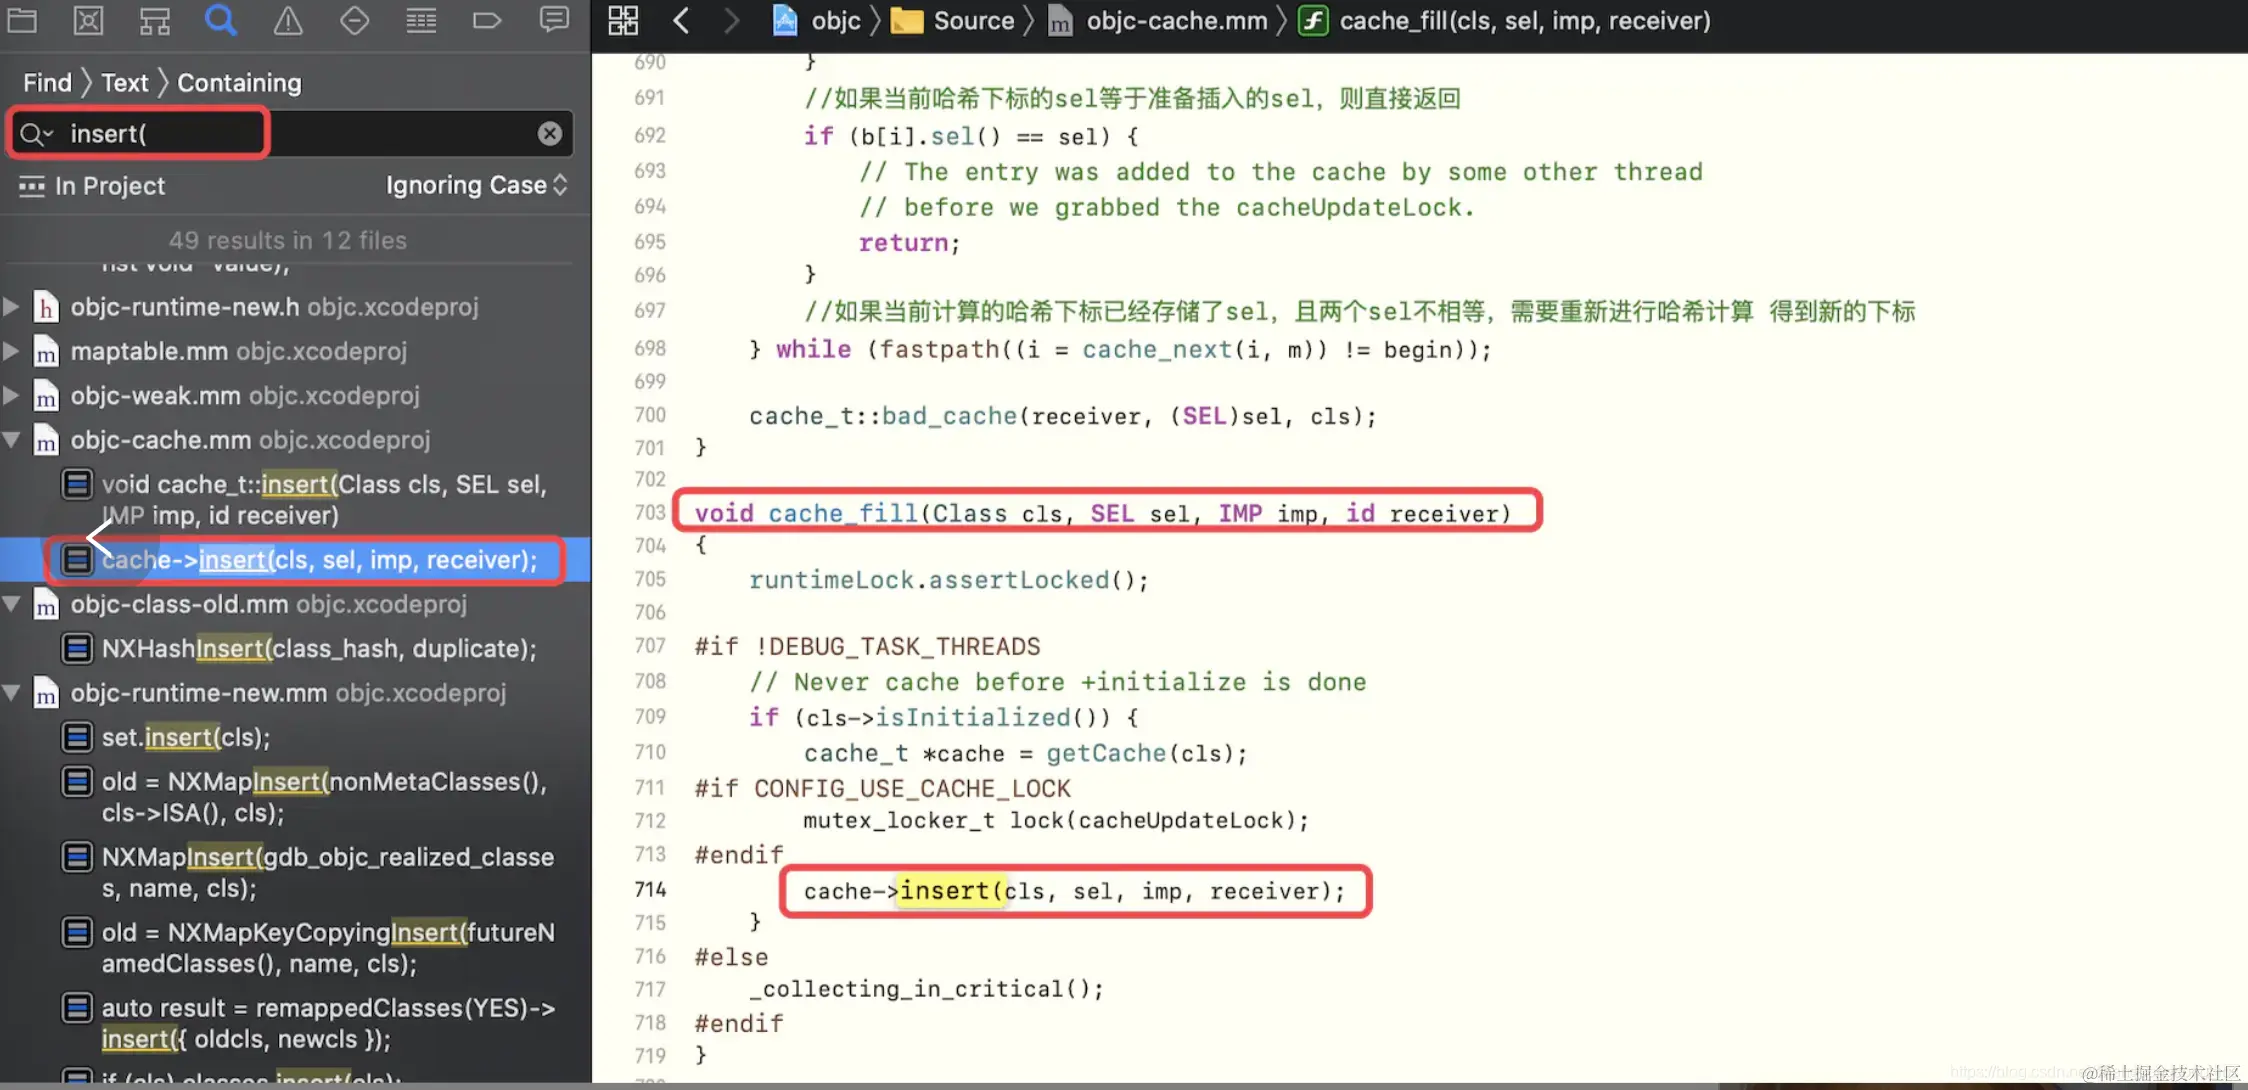The height and width of the screenshot is (1090, 2248).
Task: Open the Test navigator diamond icon
Action: pyautogui.click(x=354, y=20)
